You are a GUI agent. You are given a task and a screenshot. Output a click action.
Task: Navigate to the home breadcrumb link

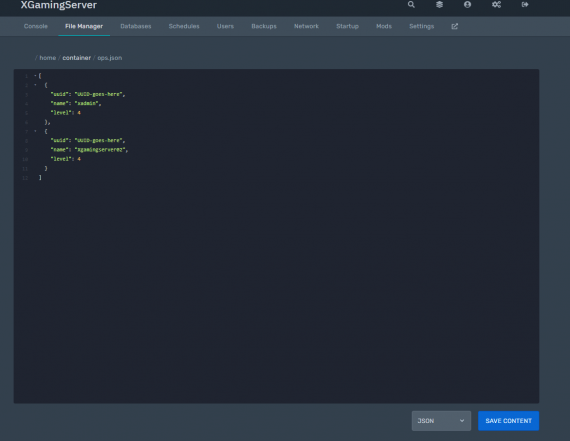(48, 58)
